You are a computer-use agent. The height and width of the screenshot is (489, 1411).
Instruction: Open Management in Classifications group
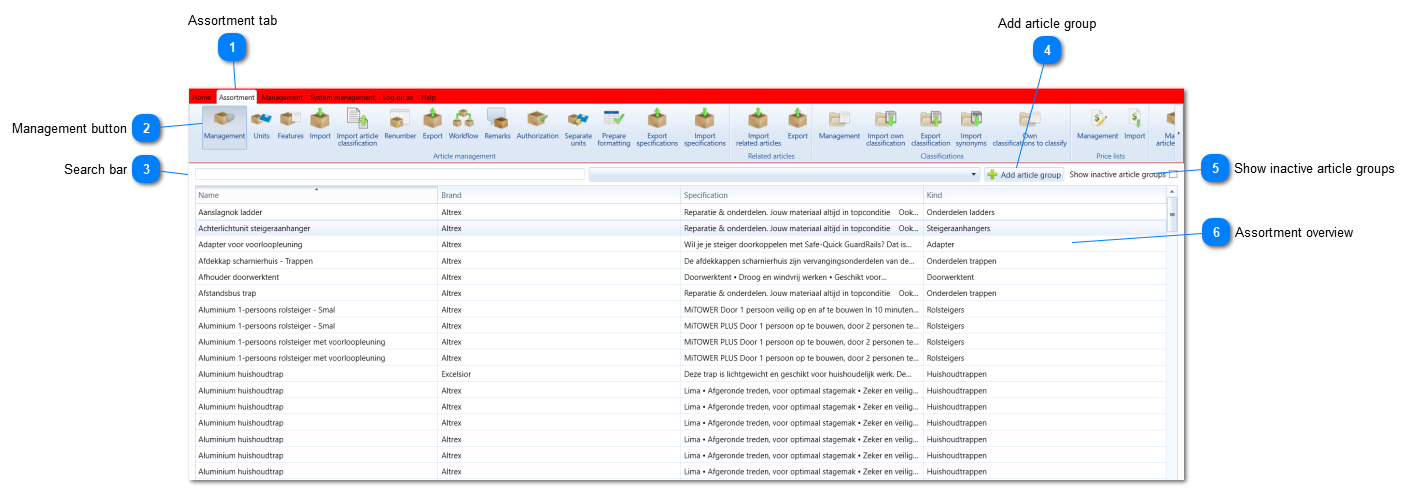coord(839,124)
